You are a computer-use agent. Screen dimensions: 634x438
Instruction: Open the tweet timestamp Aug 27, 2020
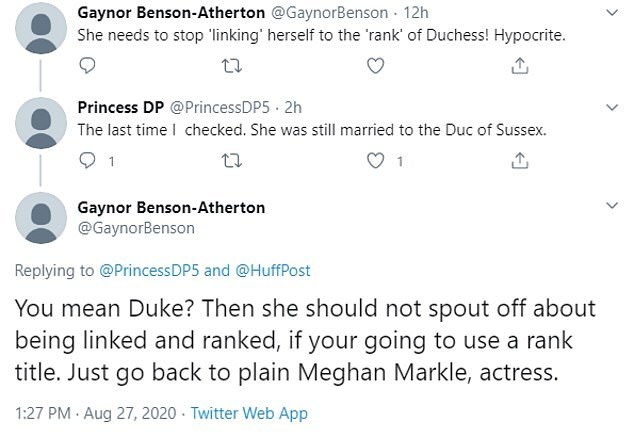click(x=95, y=413)
